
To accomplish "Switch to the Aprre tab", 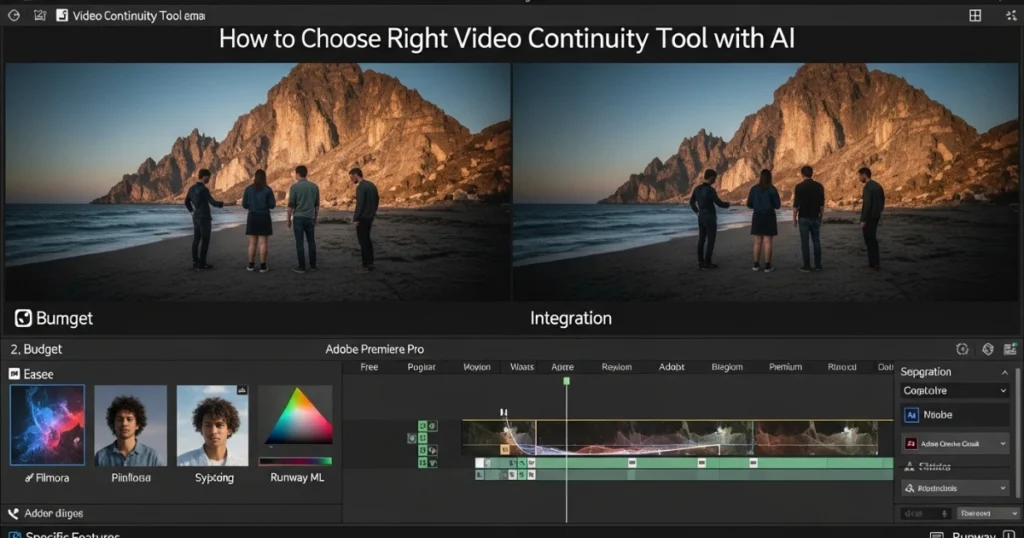I will (562, 367).
